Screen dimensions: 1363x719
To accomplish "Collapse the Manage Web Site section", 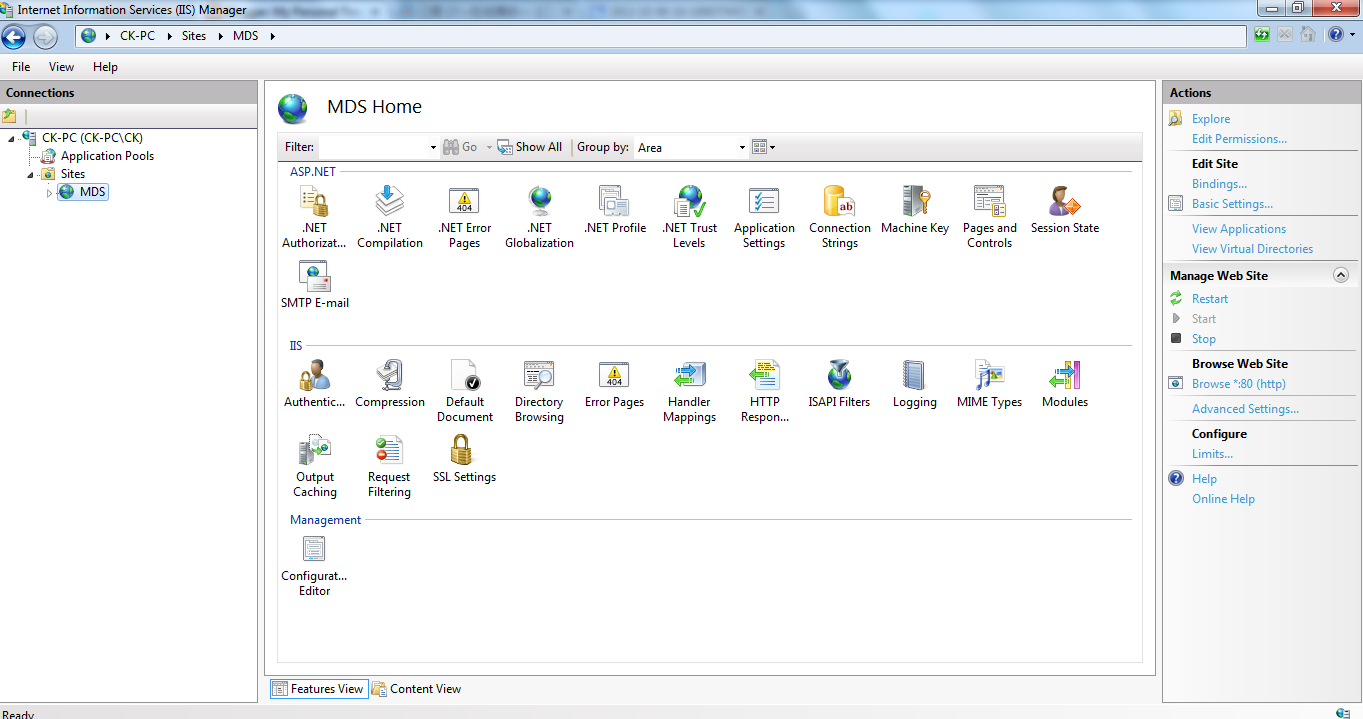I will point(1341,275).
